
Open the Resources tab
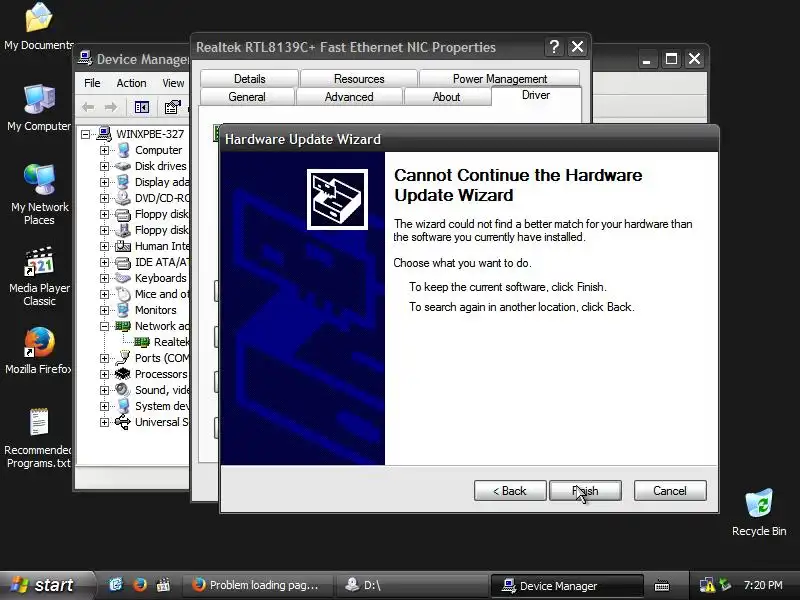pos(359,79)
